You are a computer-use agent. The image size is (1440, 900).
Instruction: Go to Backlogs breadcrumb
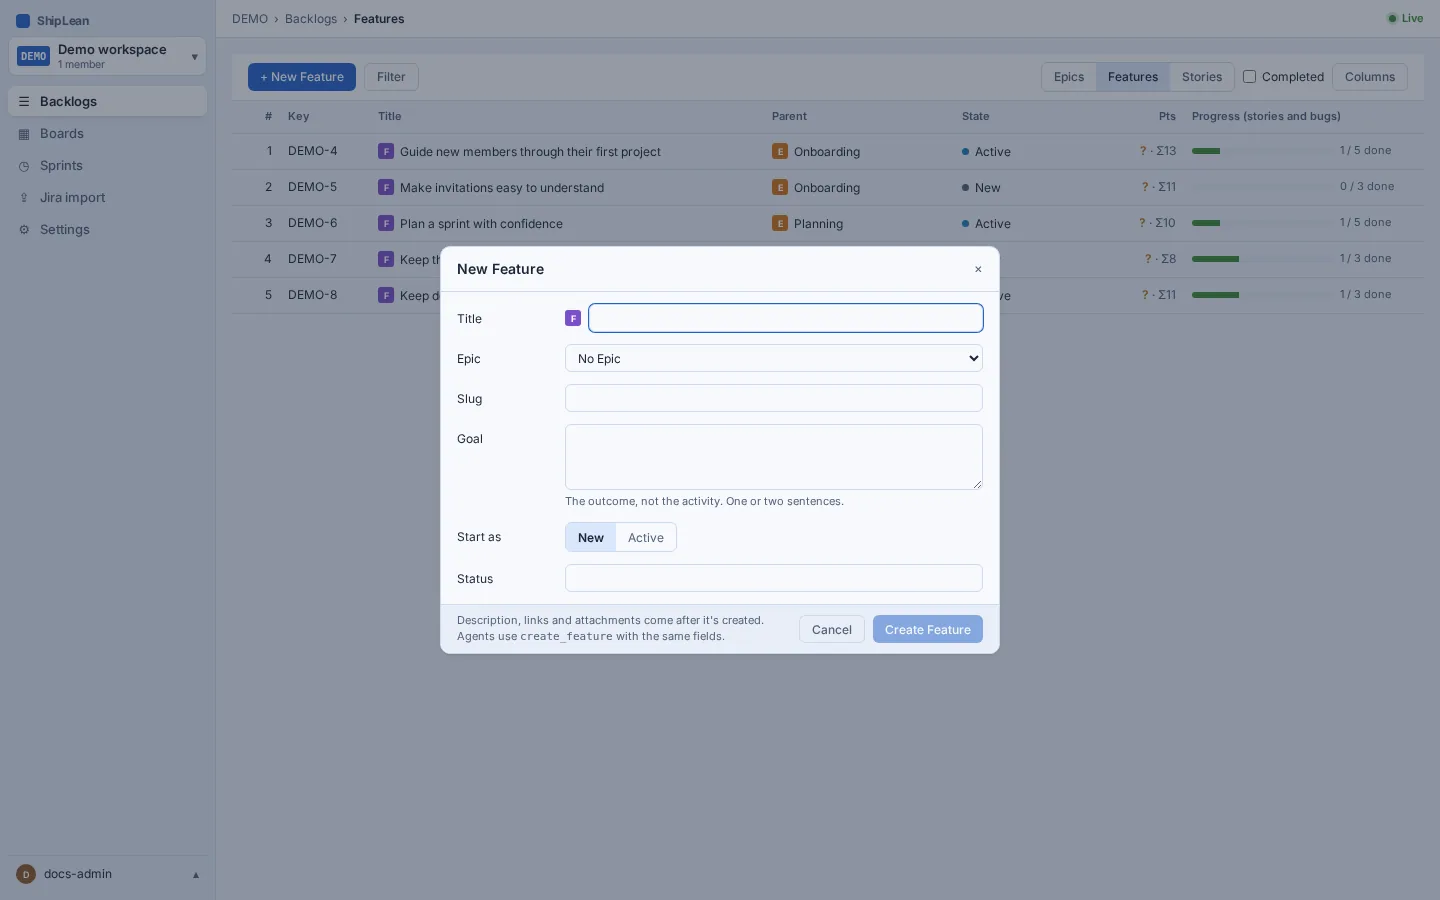click(x=311, y=19)
